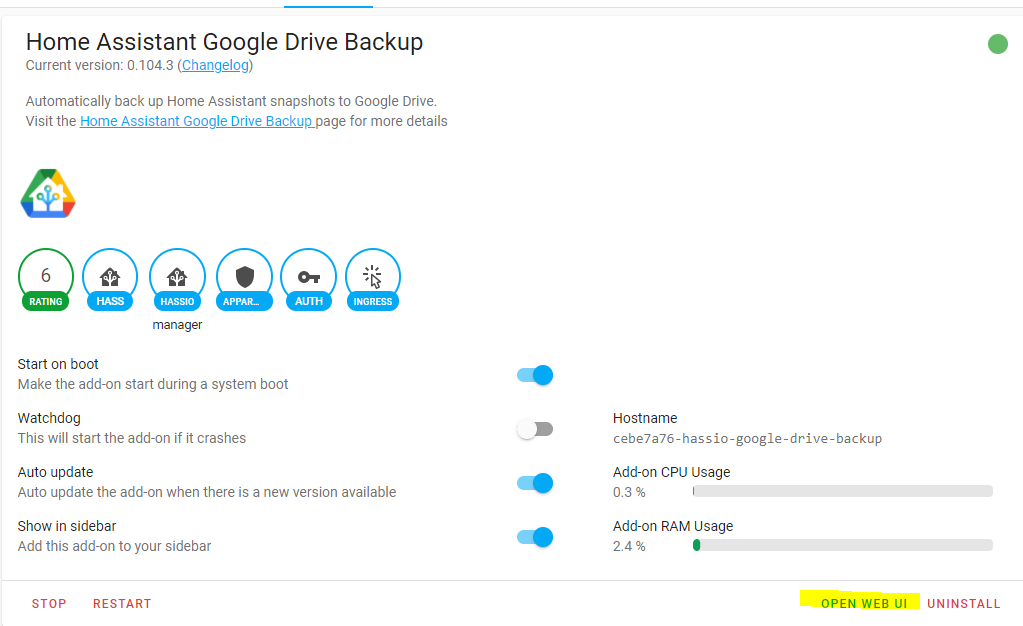Image resolution: width=1023 pixels, height=626 pixels.
Task: Toggle Show in sidebar switch
Action: tap(535, 537)
